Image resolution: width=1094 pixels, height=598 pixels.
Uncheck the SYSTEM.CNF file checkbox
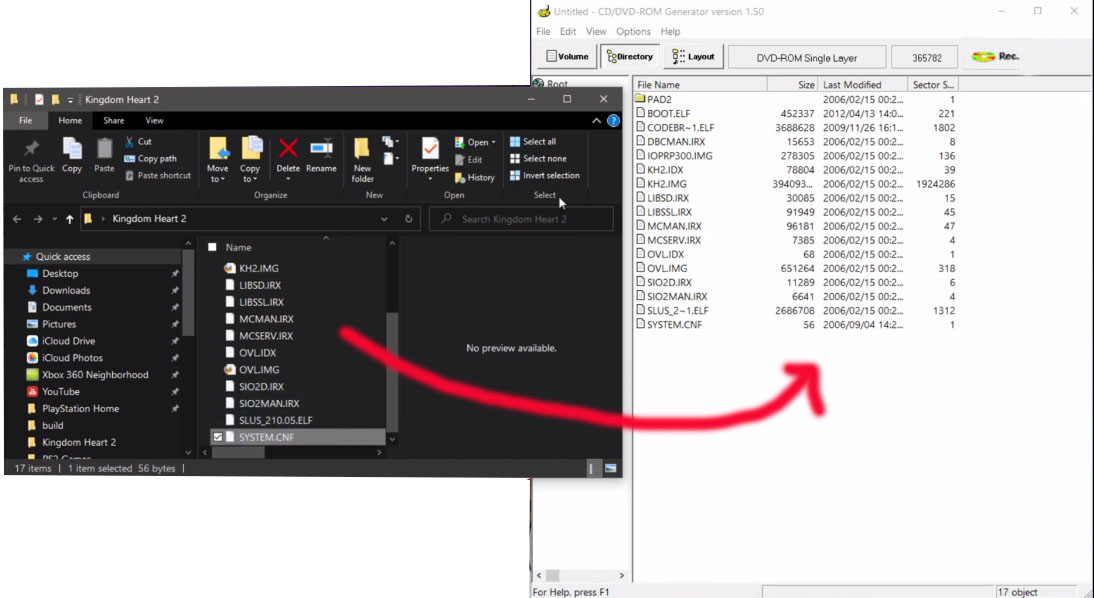[217, 437]
